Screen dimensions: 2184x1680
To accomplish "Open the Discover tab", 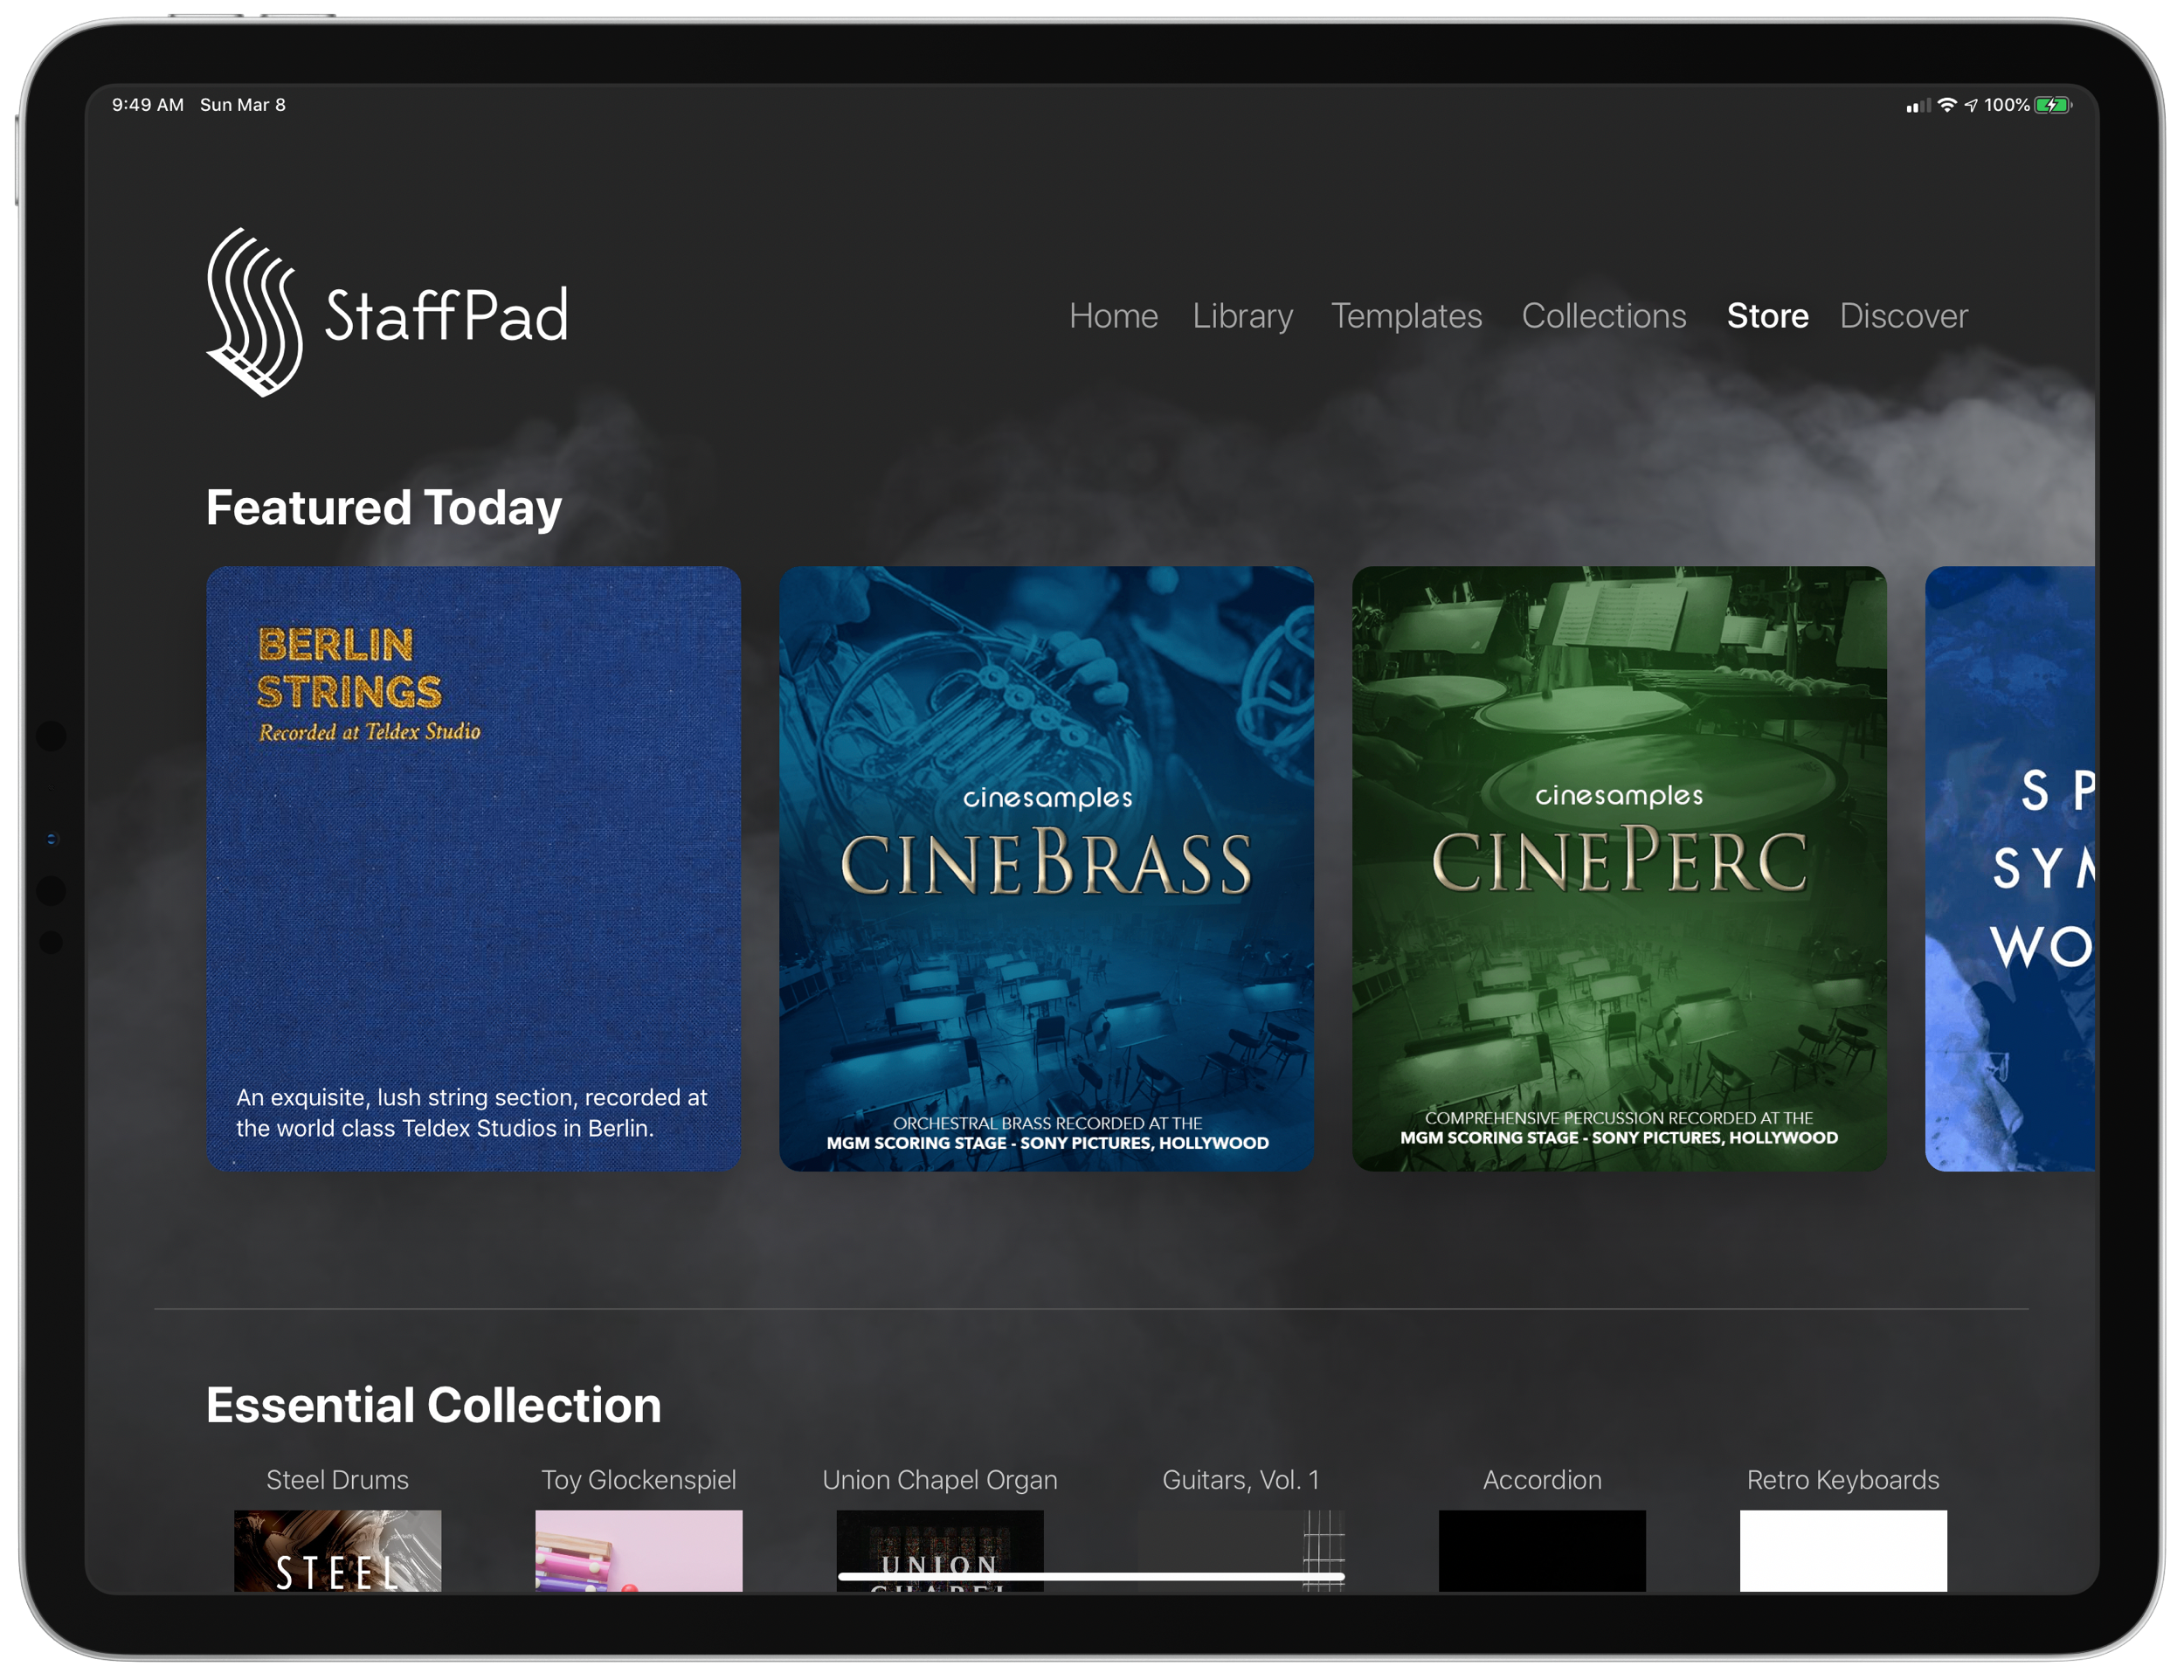I will (1903, 316).
